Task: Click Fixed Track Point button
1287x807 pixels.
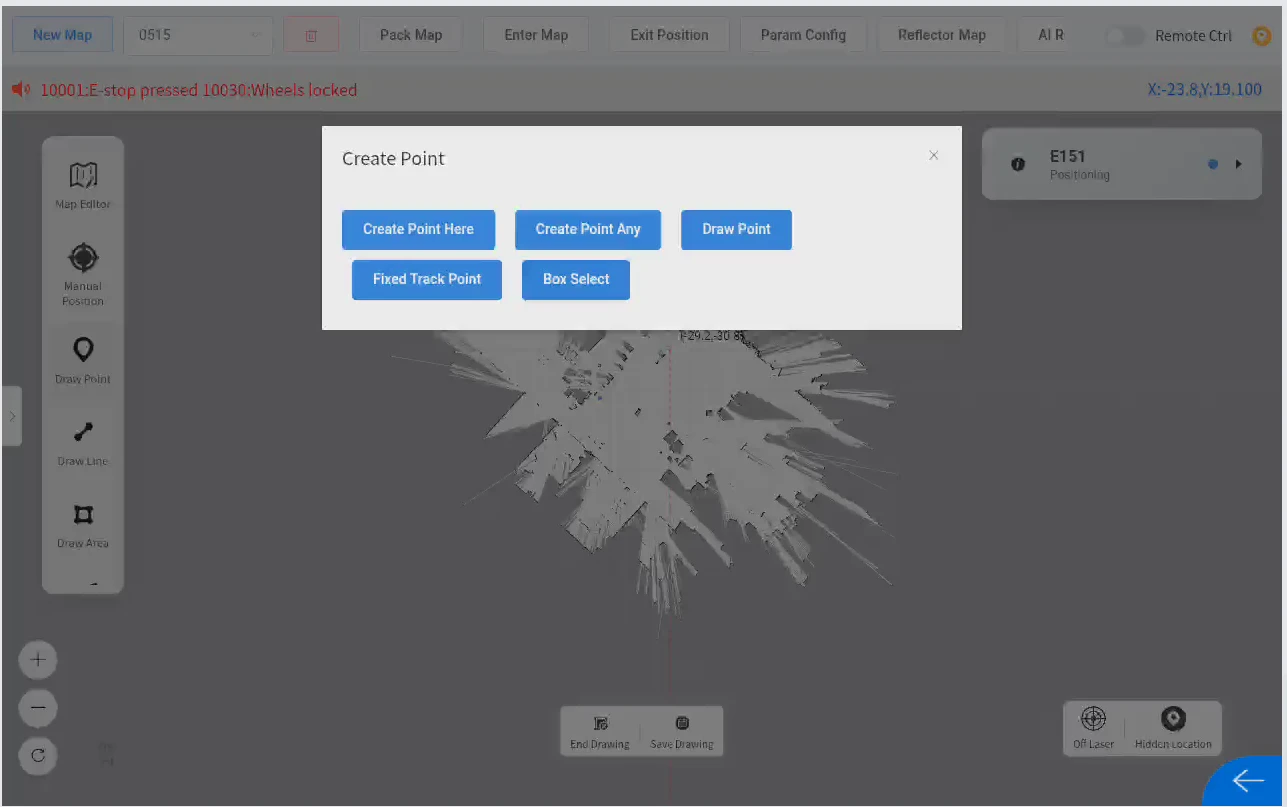Action: pos(427,279)
